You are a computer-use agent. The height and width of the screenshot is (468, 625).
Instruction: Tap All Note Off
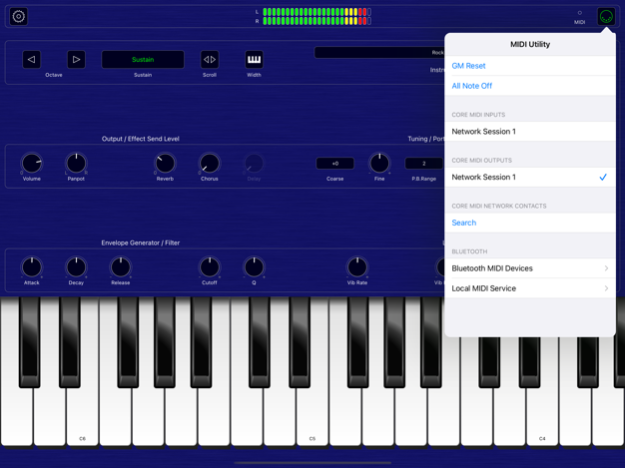(x=530, y=86)
